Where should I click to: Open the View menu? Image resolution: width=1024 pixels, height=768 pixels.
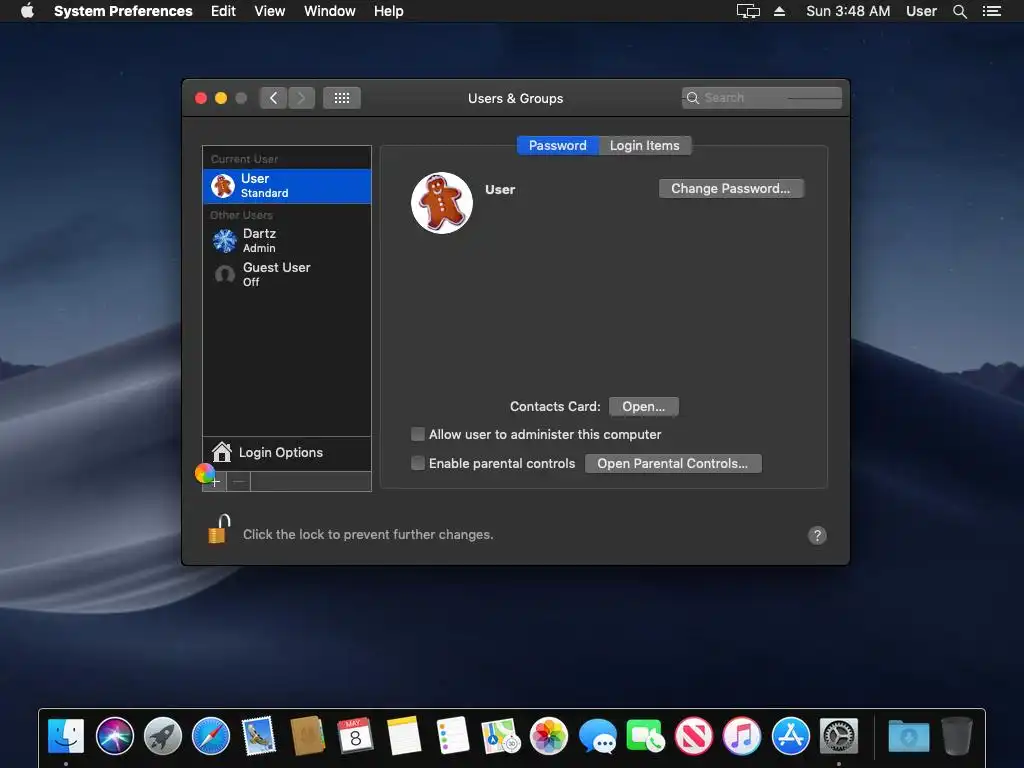tap(270, 11)
